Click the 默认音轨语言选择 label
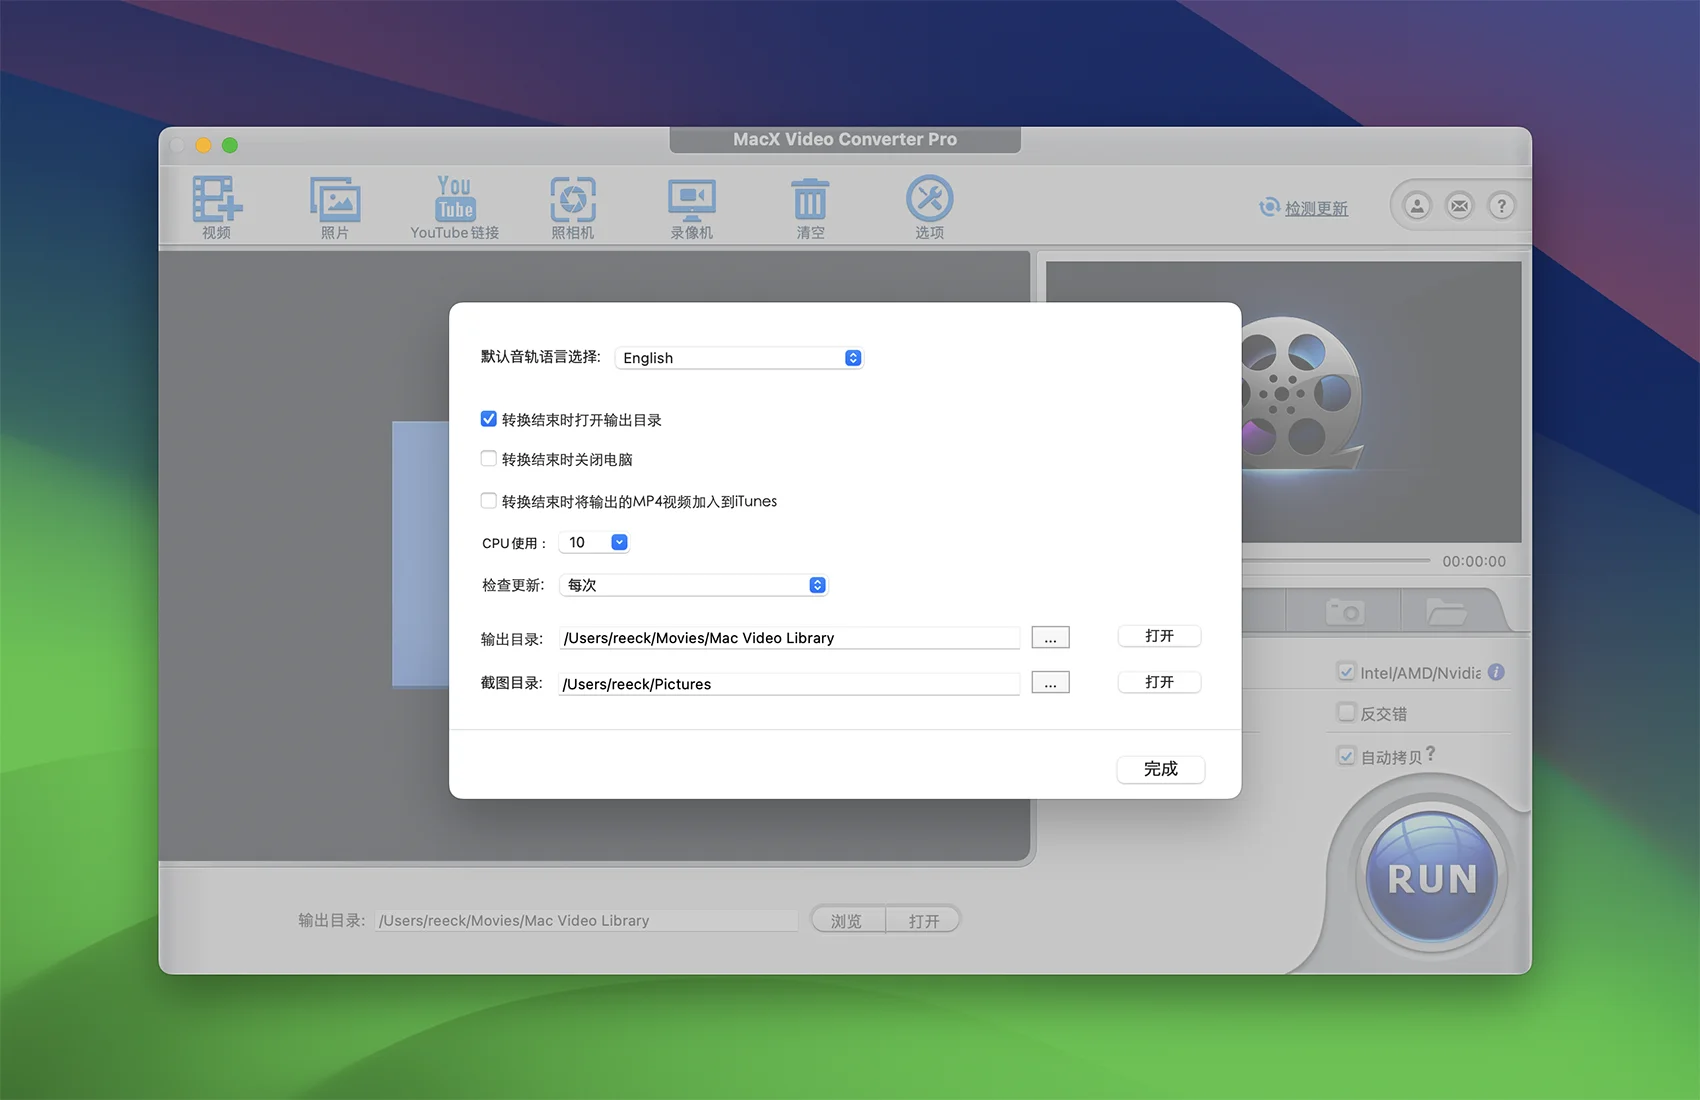This screenshot has height=1100, width=1700. pyautogui.click(x=541, y=357)
